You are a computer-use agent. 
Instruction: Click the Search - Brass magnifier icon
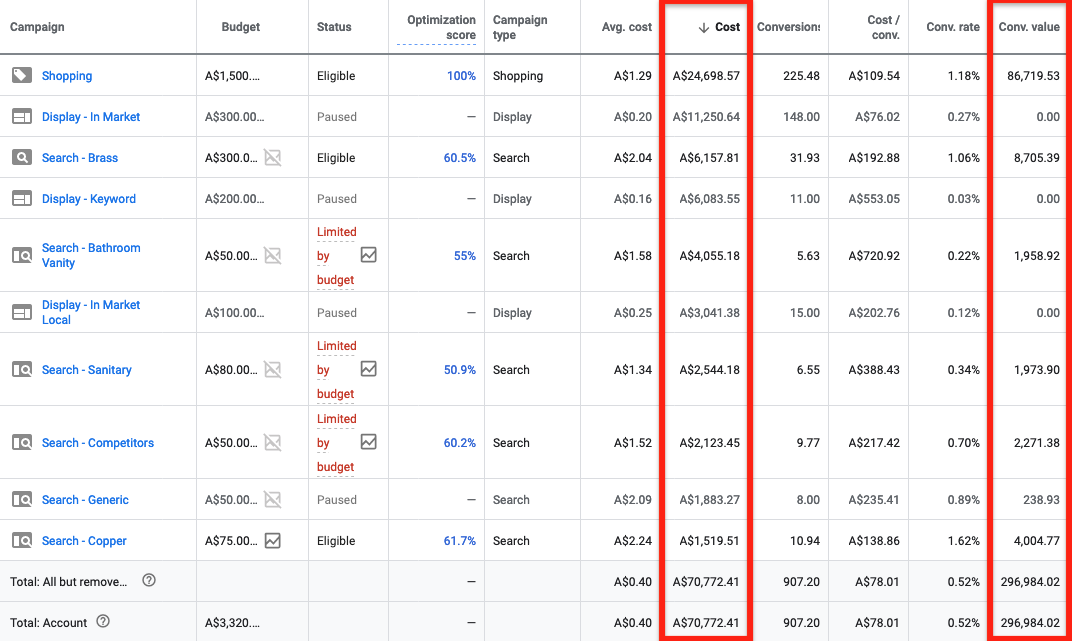click(21, 158)
